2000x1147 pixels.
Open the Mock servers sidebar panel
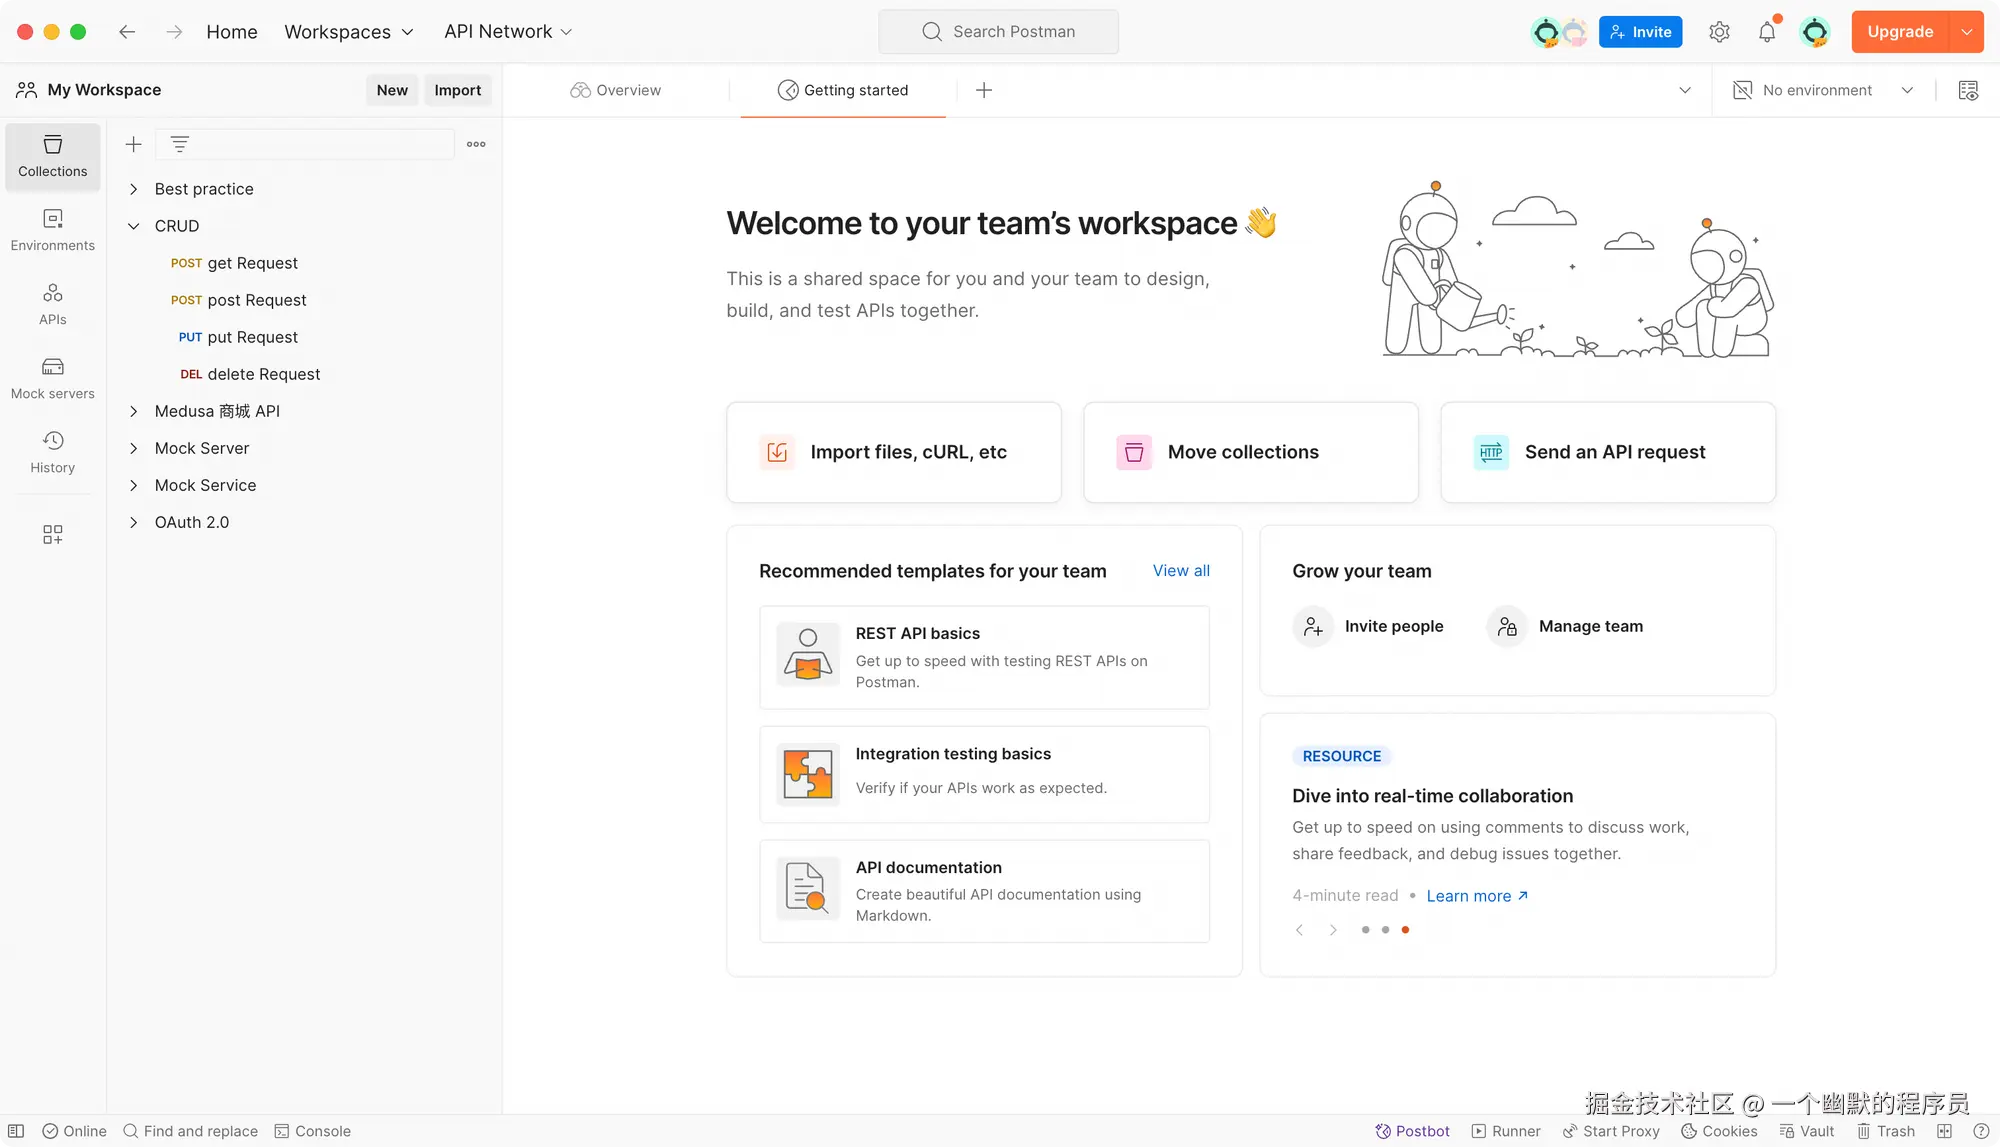(52, 378)
